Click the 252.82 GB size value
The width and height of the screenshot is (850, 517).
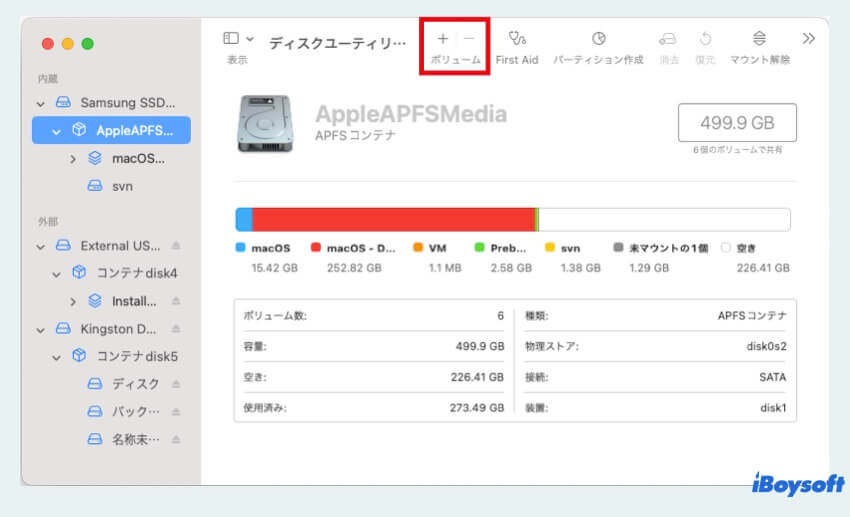pos(354,268)
